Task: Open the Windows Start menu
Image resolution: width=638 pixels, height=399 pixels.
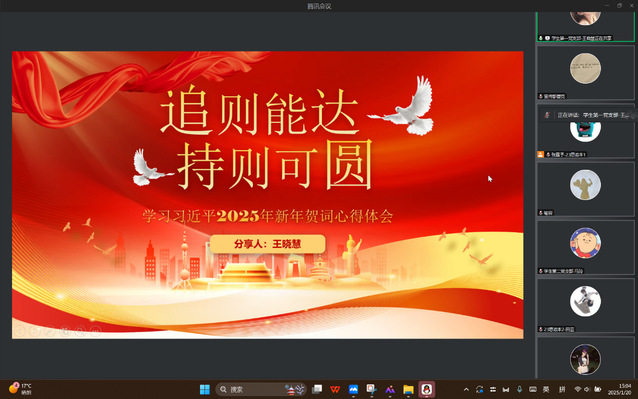Action: tap(205, 389)
